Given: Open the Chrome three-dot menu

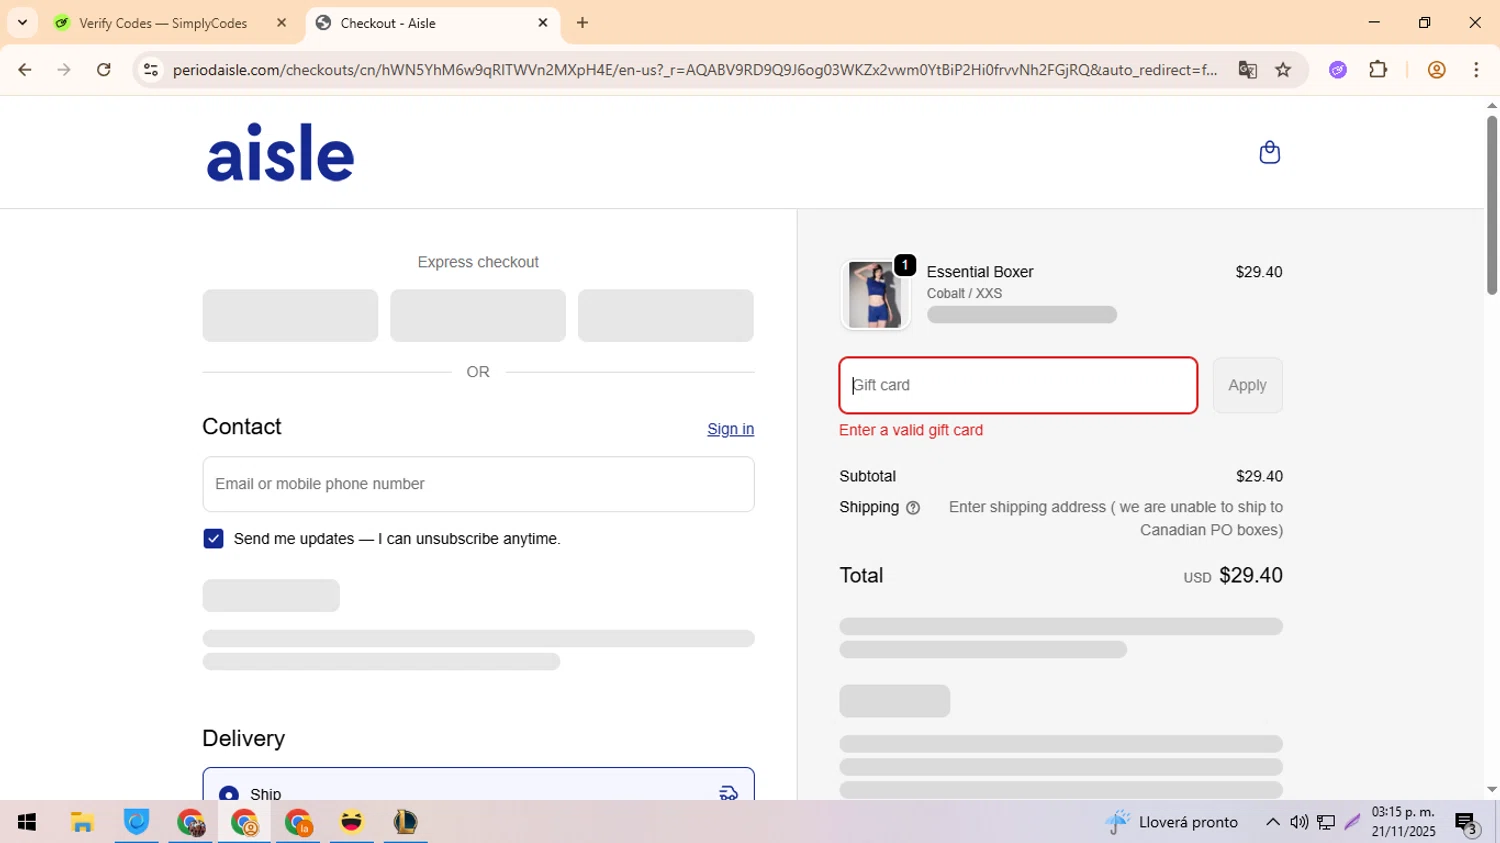Looking at the screenshot, I should [x=1476, y=70].
